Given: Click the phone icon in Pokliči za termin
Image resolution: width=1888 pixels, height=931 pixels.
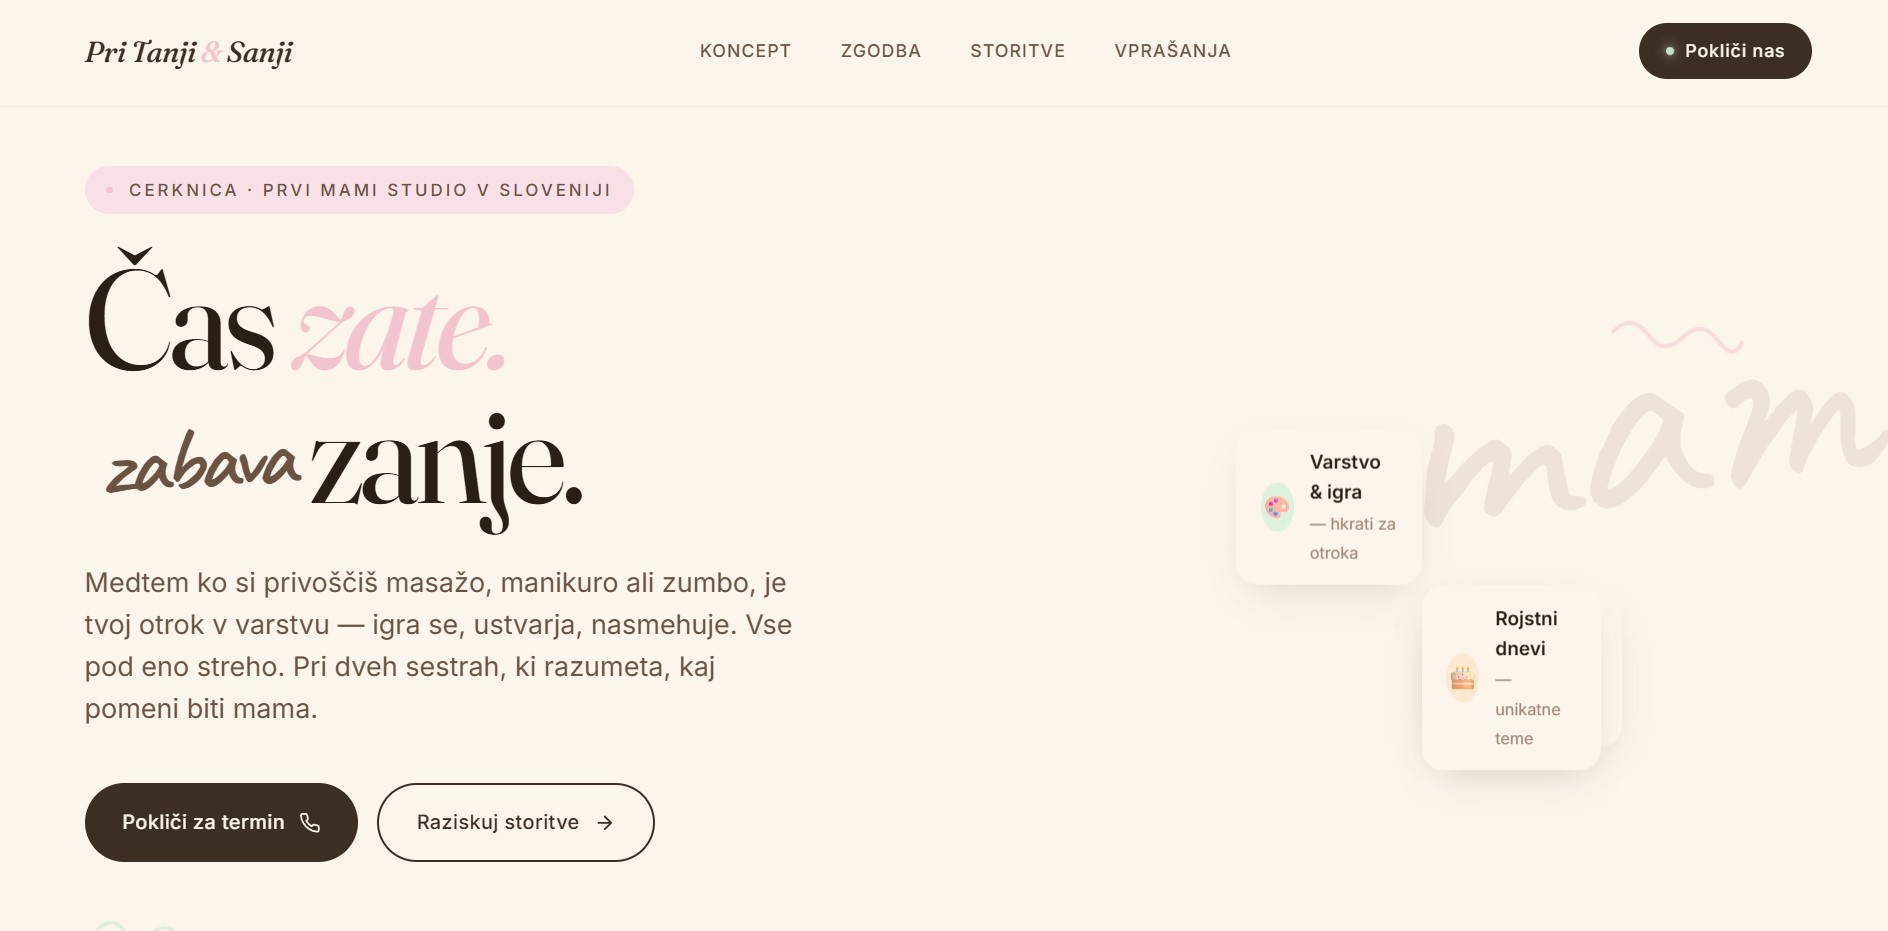Looking at the screenshot, I should [310, 822].
